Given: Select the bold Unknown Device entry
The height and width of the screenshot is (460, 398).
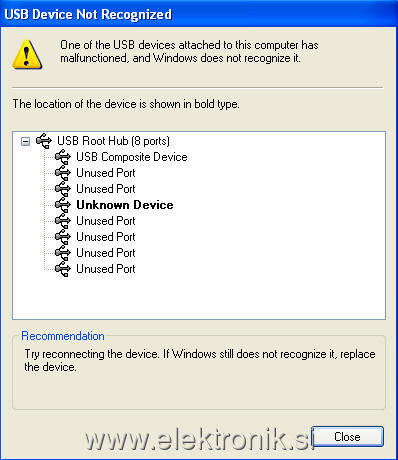Looking at the screenshot, I should pyautogui.click(x=125, y=205).
